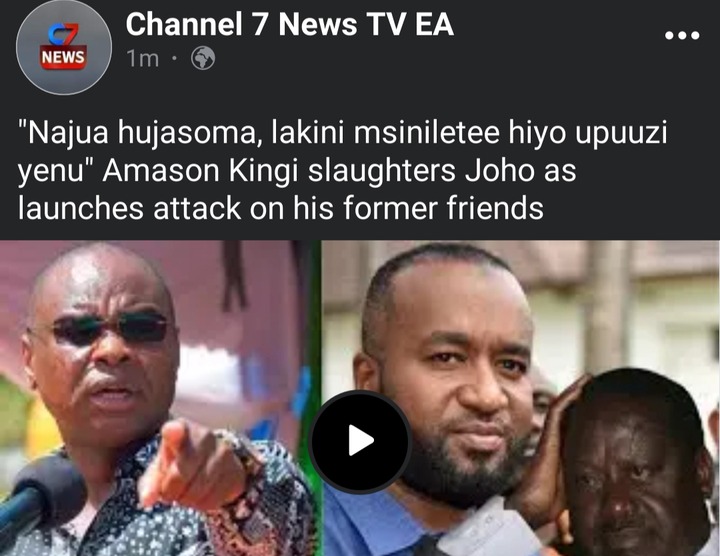Open the three-dot post options menu

tap(682, 35)
